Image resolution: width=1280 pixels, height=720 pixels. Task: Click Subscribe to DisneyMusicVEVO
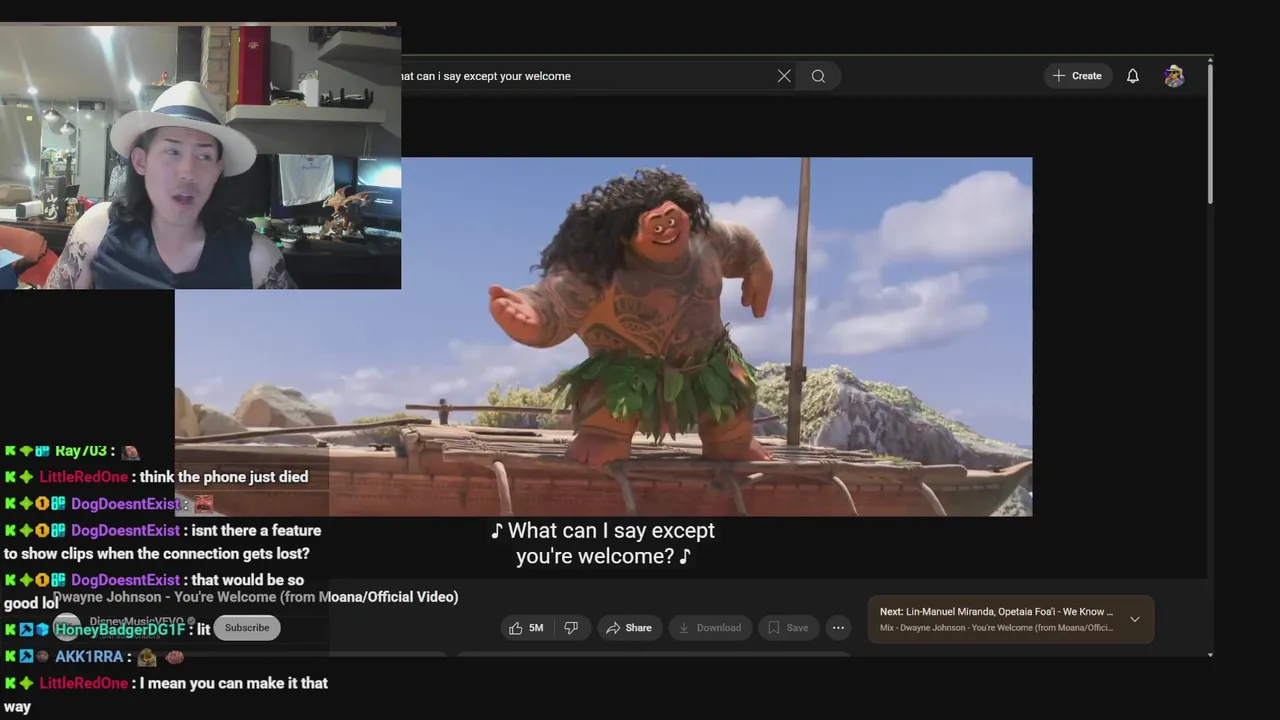[247, 628]
